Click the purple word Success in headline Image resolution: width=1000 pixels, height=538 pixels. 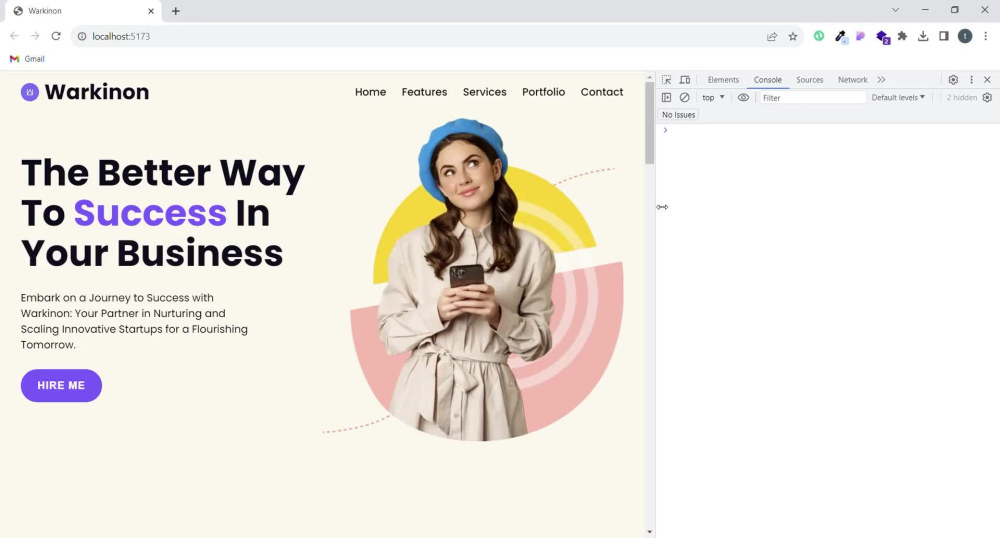[x=150, y=213]
